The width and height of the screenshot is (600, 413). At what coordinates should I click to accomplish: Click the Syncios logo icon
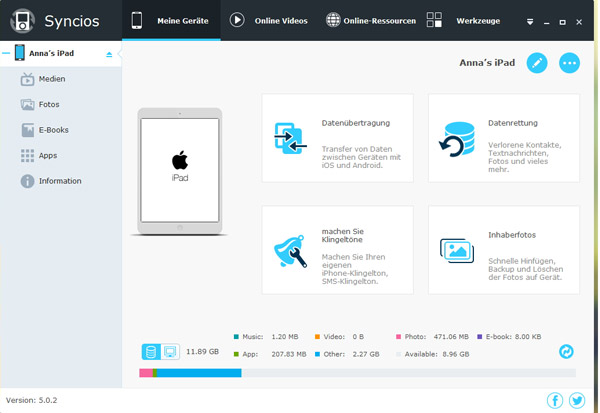point(23,21)
